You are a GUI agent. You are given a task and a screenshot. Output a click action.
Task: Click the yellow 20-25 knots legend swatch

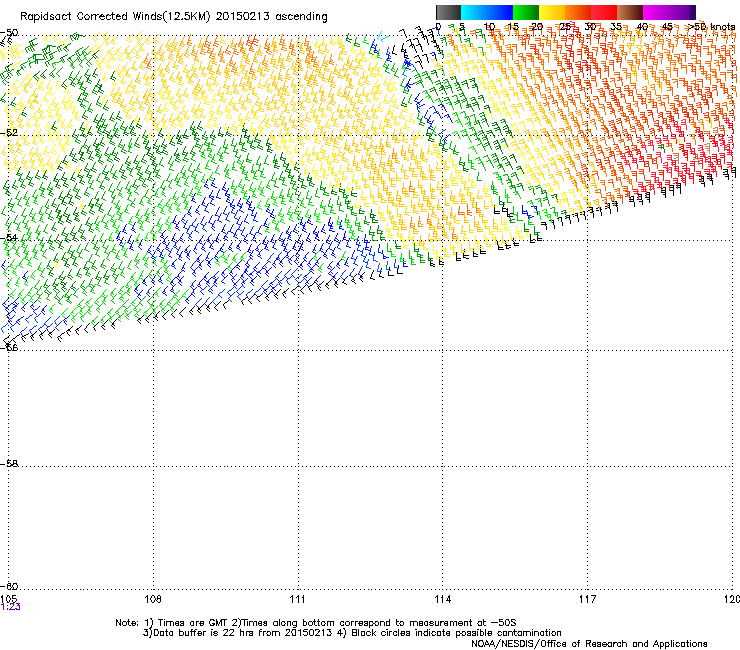[552, 12]
